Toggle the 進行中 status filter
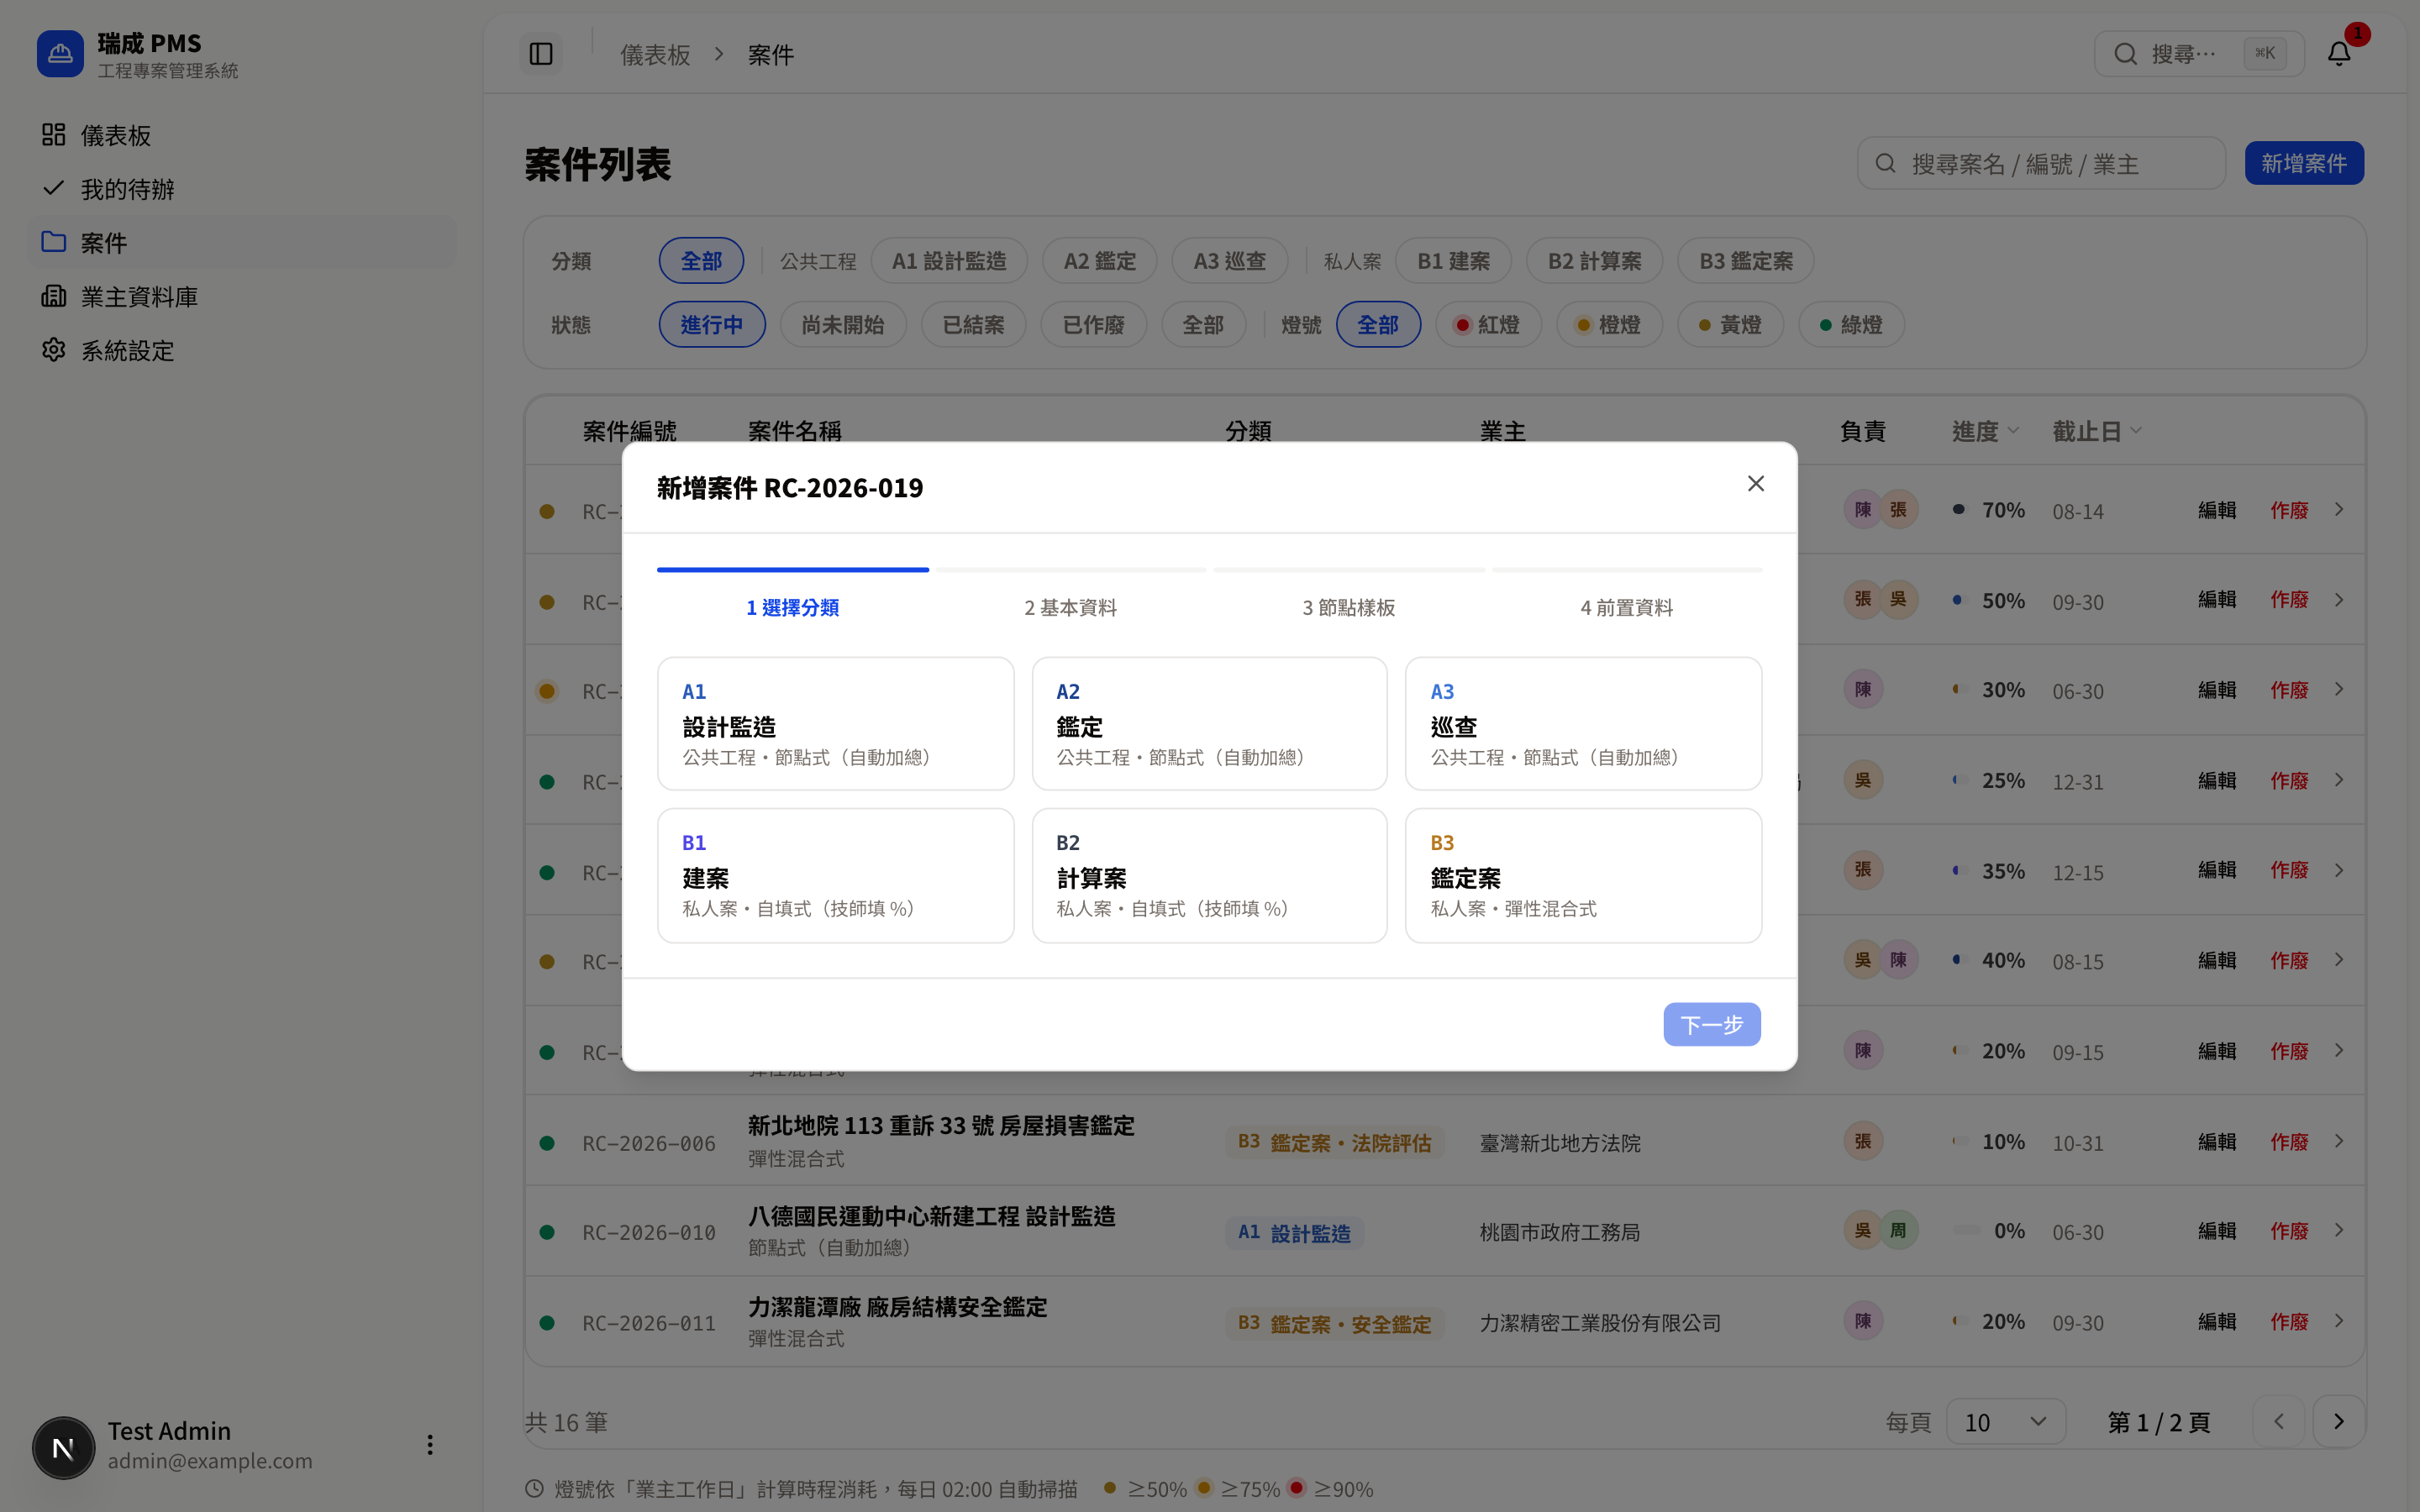The width and height of the screenshot is (2420, 1512). [x=712, y=325]
